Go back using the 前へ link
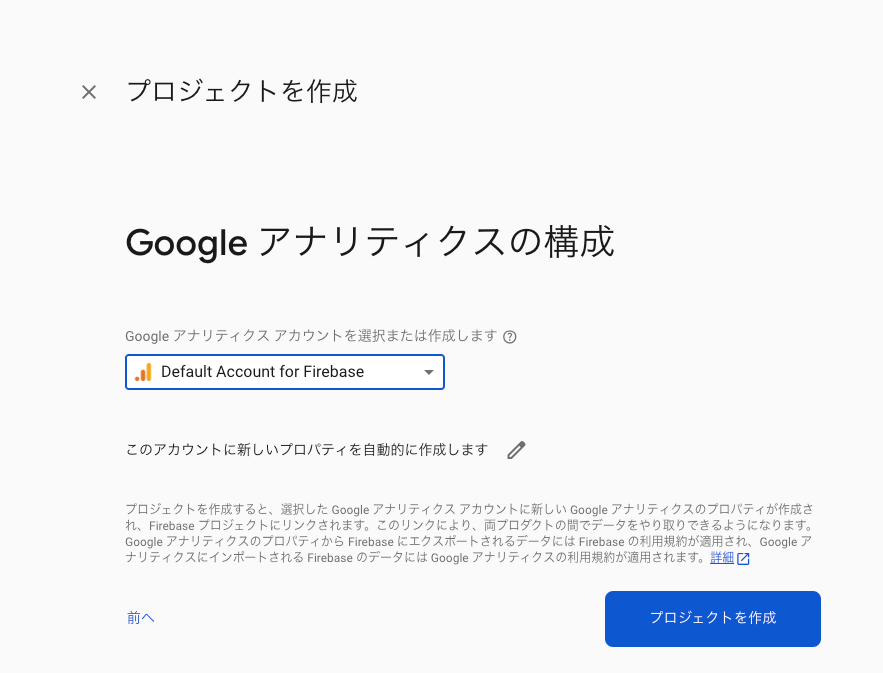 click(x=141, y=618)
